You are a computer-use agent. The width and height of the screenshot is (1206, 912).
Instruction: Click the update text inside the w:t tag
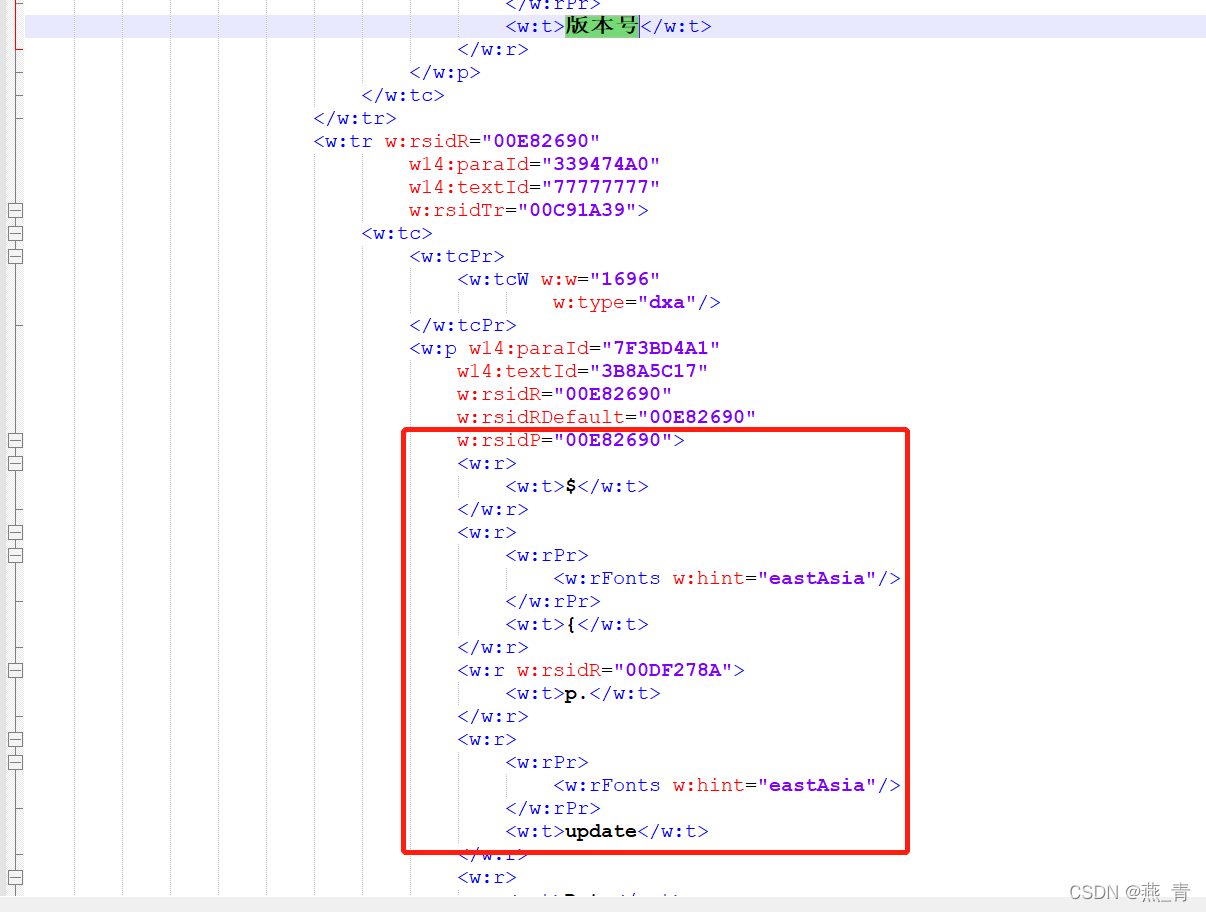point(600,831)
